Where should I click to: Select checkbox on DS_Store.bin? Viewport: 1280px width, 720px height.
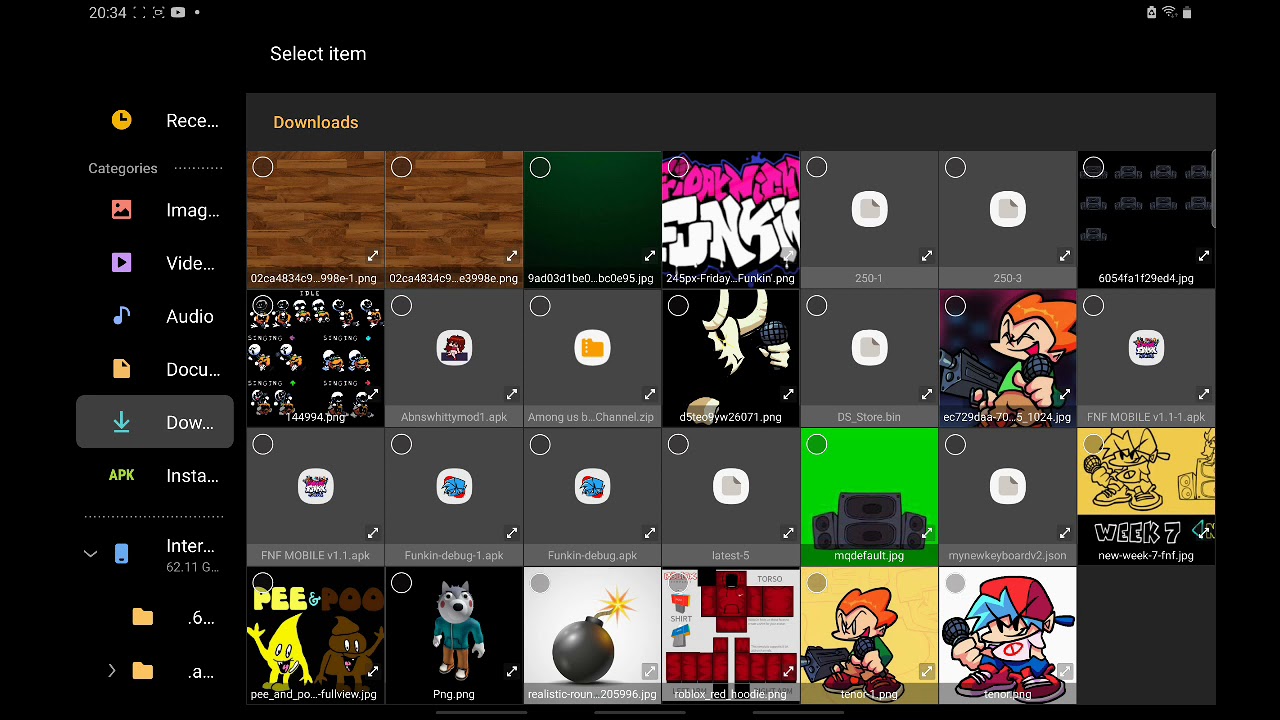click(x=817, y=305)
